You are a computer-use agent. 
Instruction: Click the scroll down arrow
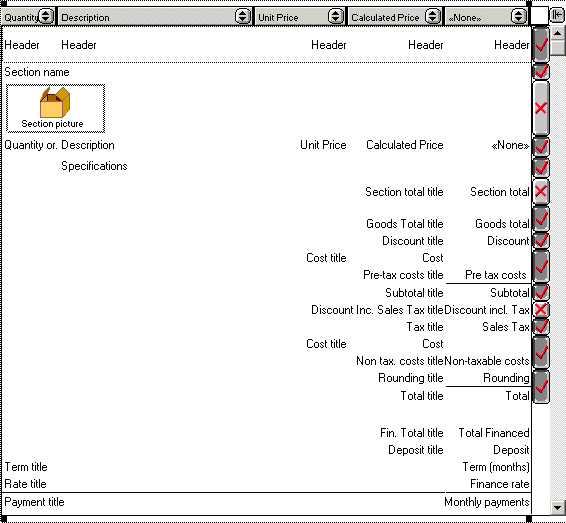558,507
